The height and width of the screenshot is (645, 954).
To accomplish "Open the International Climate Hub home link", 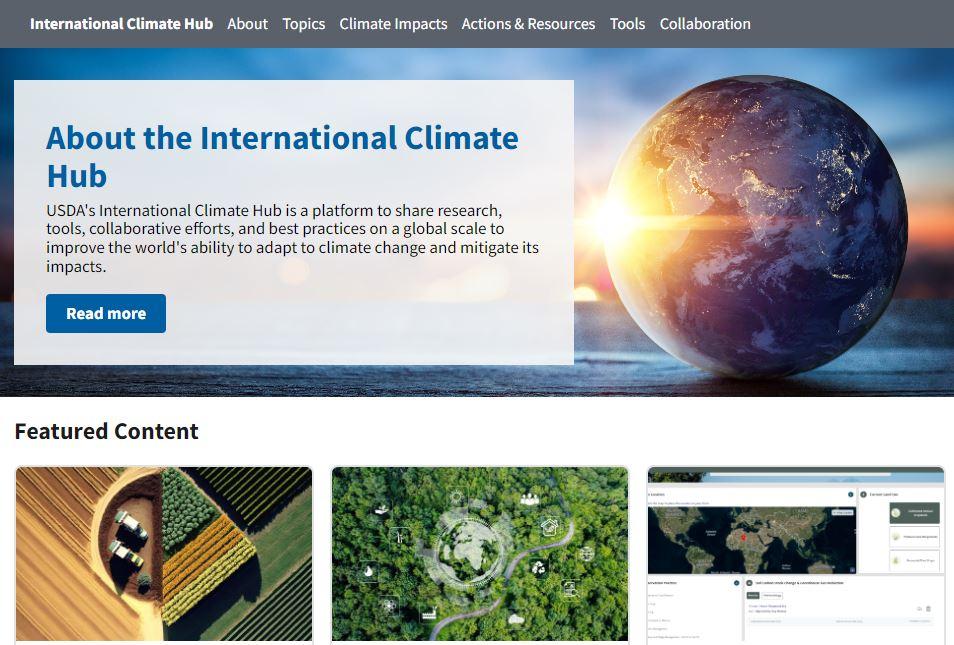I will 122,24.
